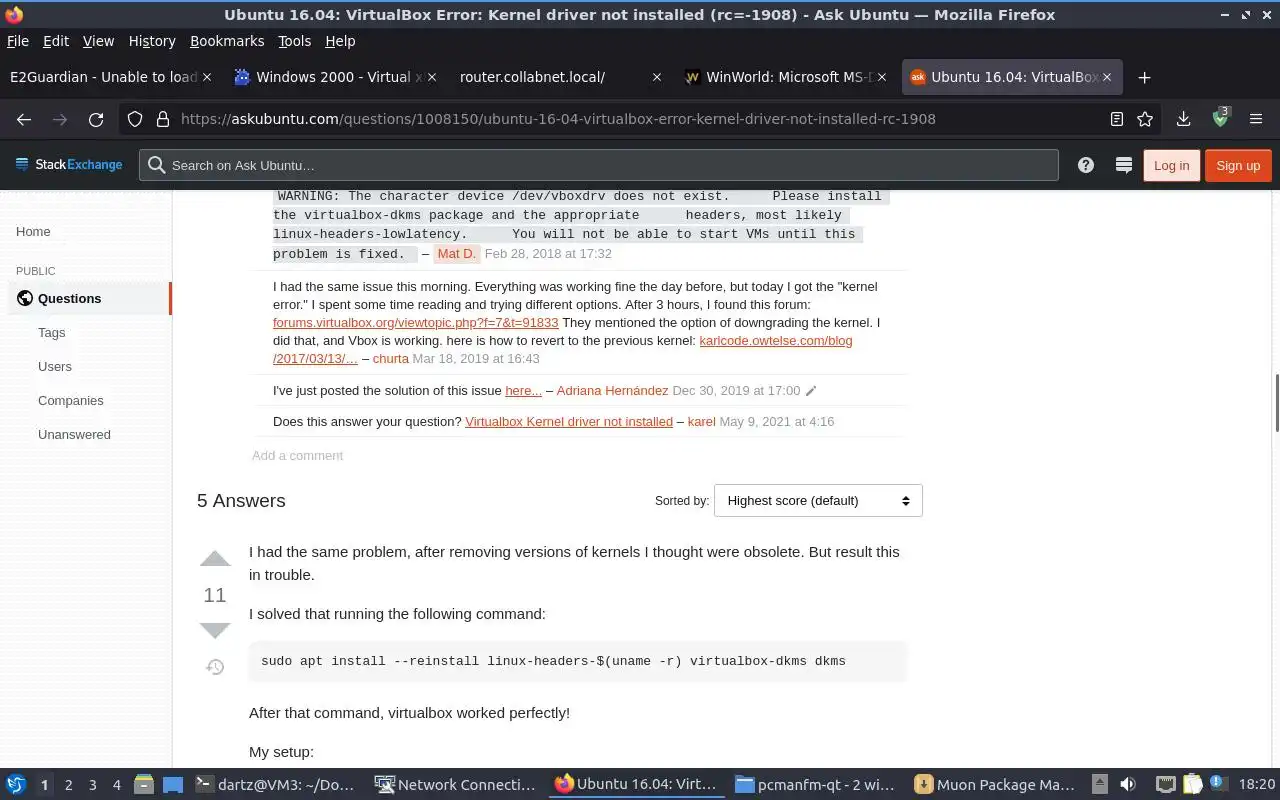Viewport: 1280px width, 800px height.
Task: Open the Virtualbox Kernel driver not installed link
Action: point(569,422)
